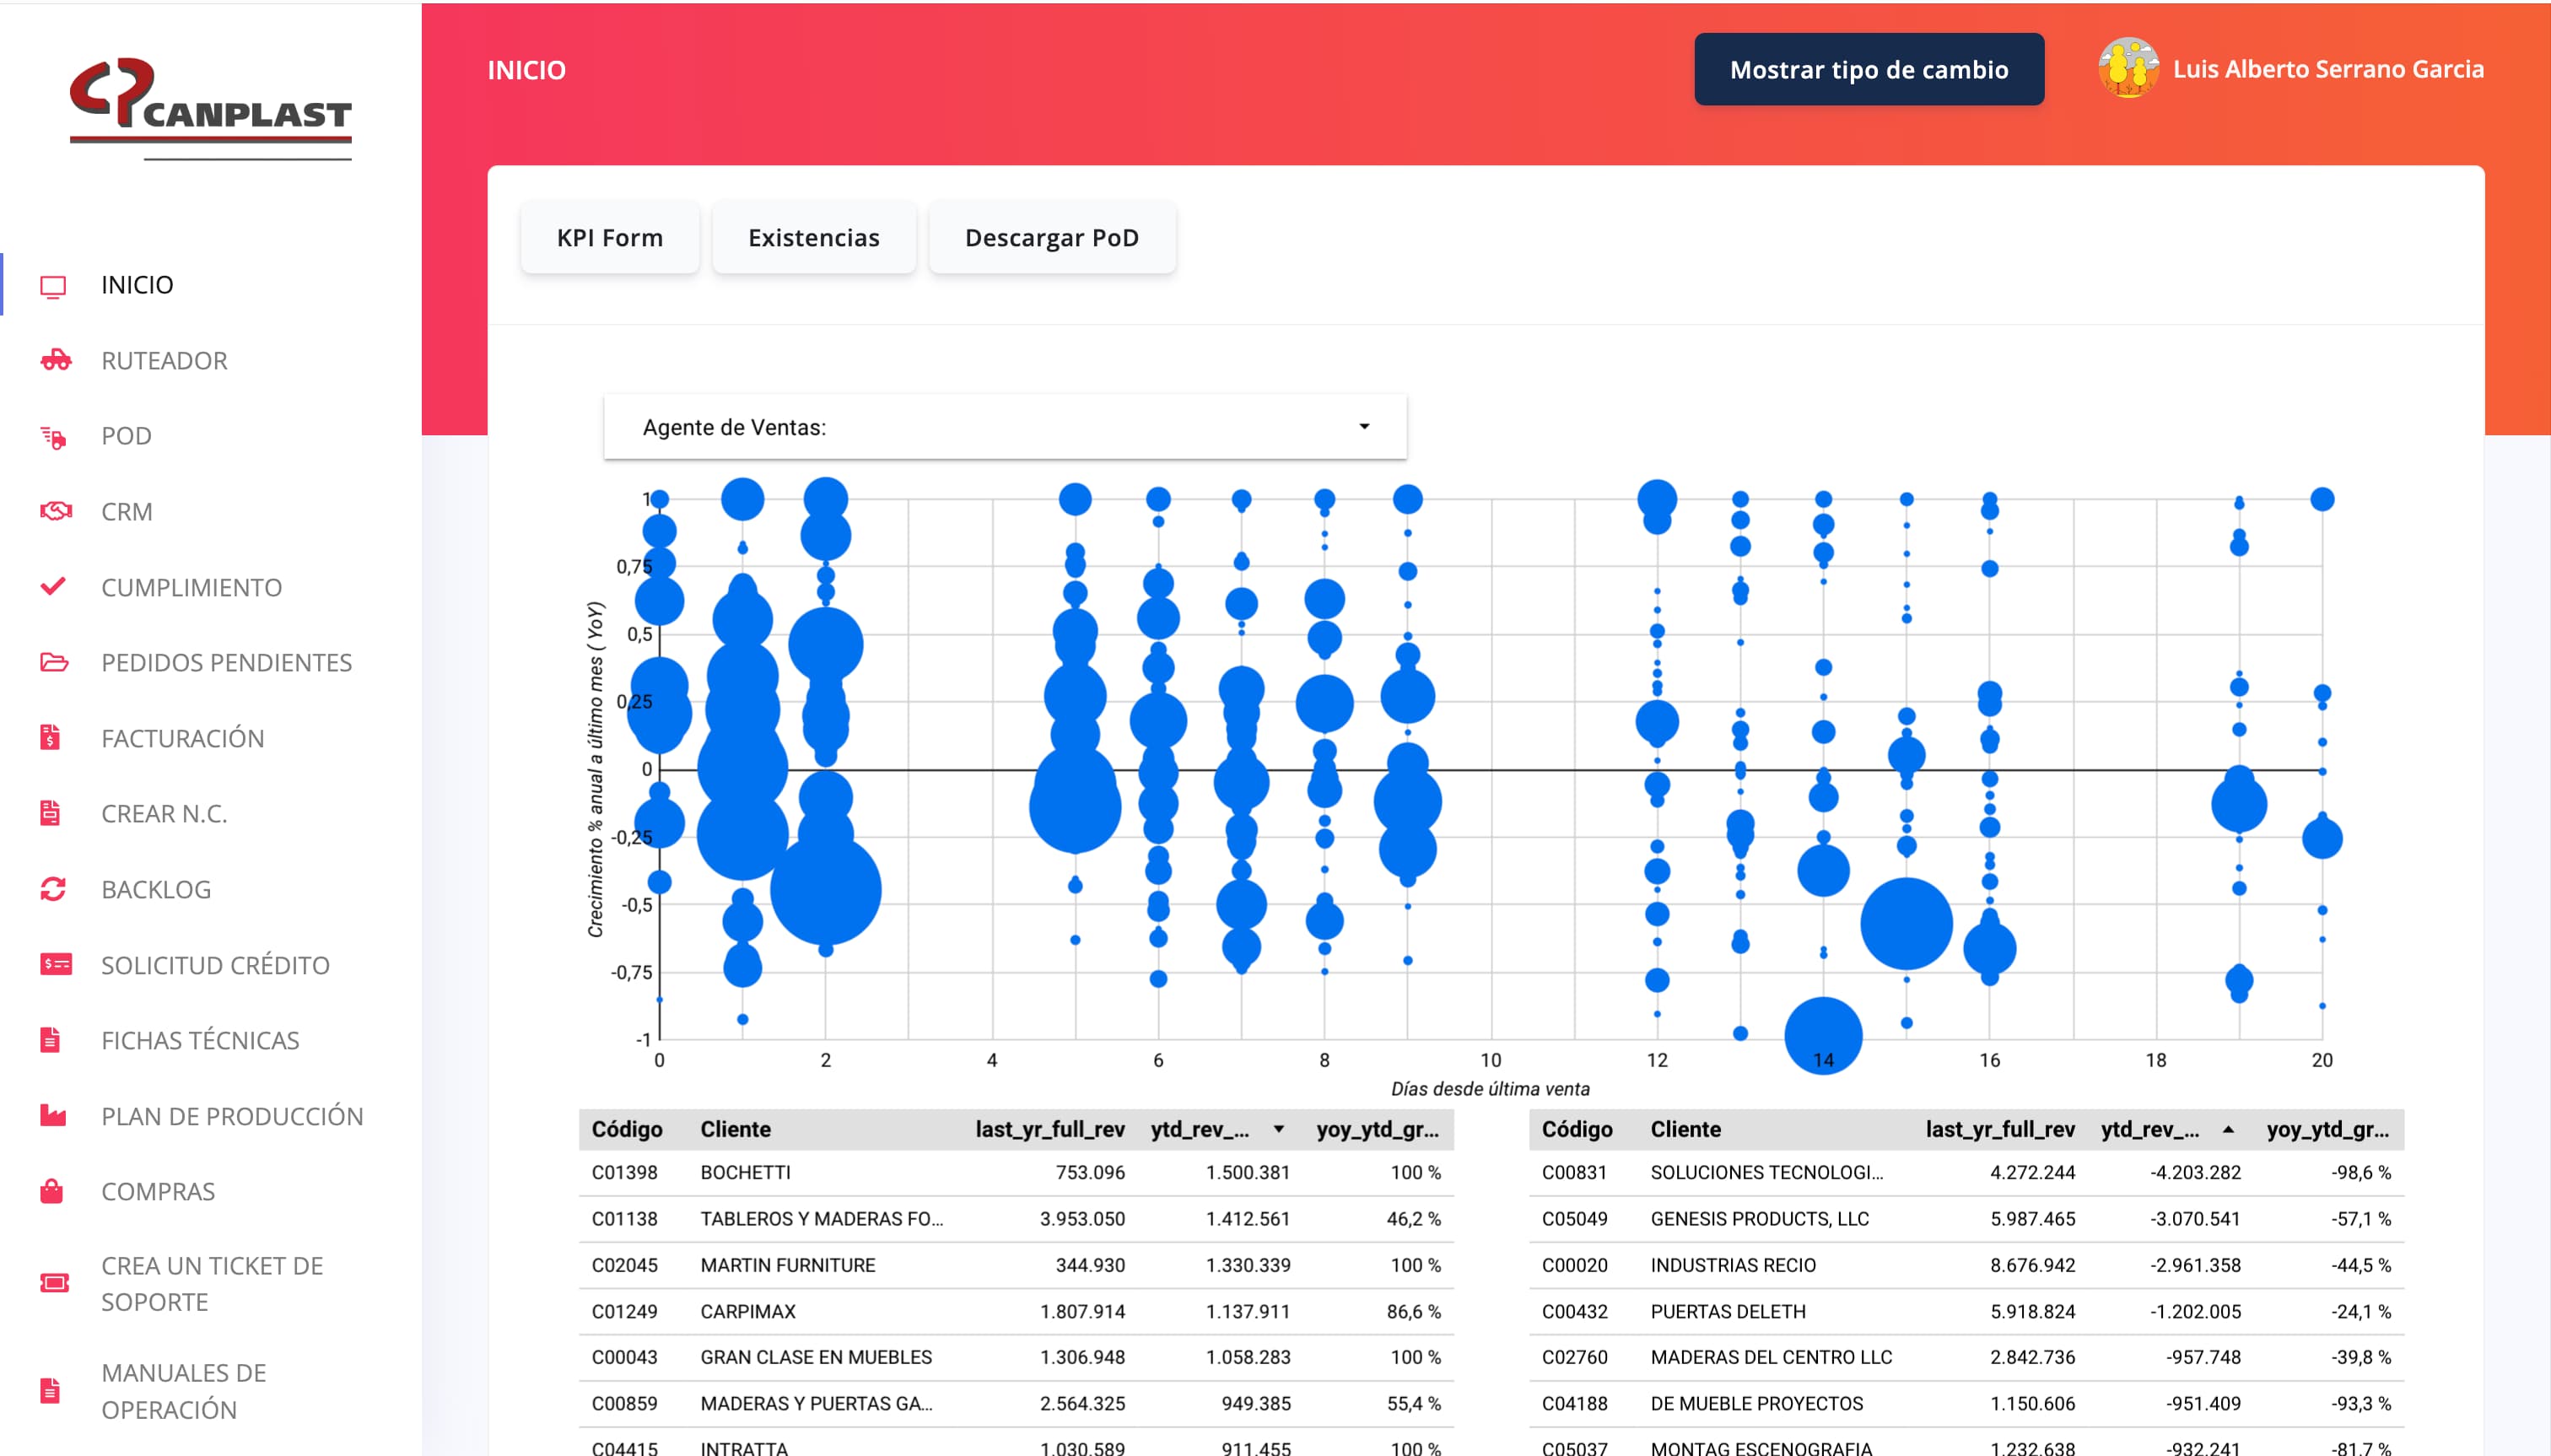Sort right table by ytd_rev ascending arrow
The height and width of the screenshot is (1456, 2551).
pos(2228,1129)
